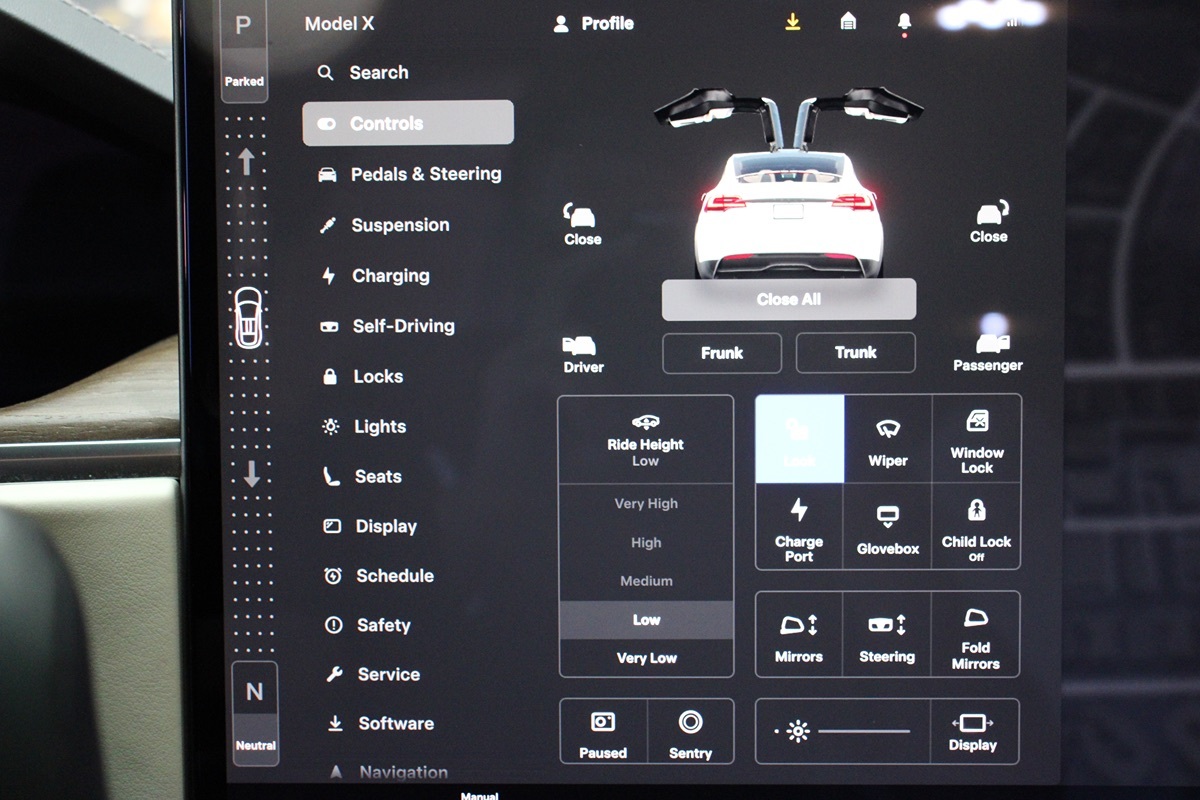
Task: Open the Locks menu
Action: pyautogui.click(x=362, y=377)
